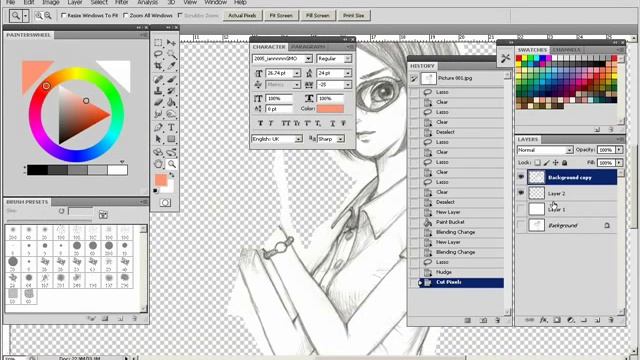Image resolution: width=640 pixels, height=360 pixels.
Task: Select the Lasso tool in the toolbox
Action: coord(158,54)
